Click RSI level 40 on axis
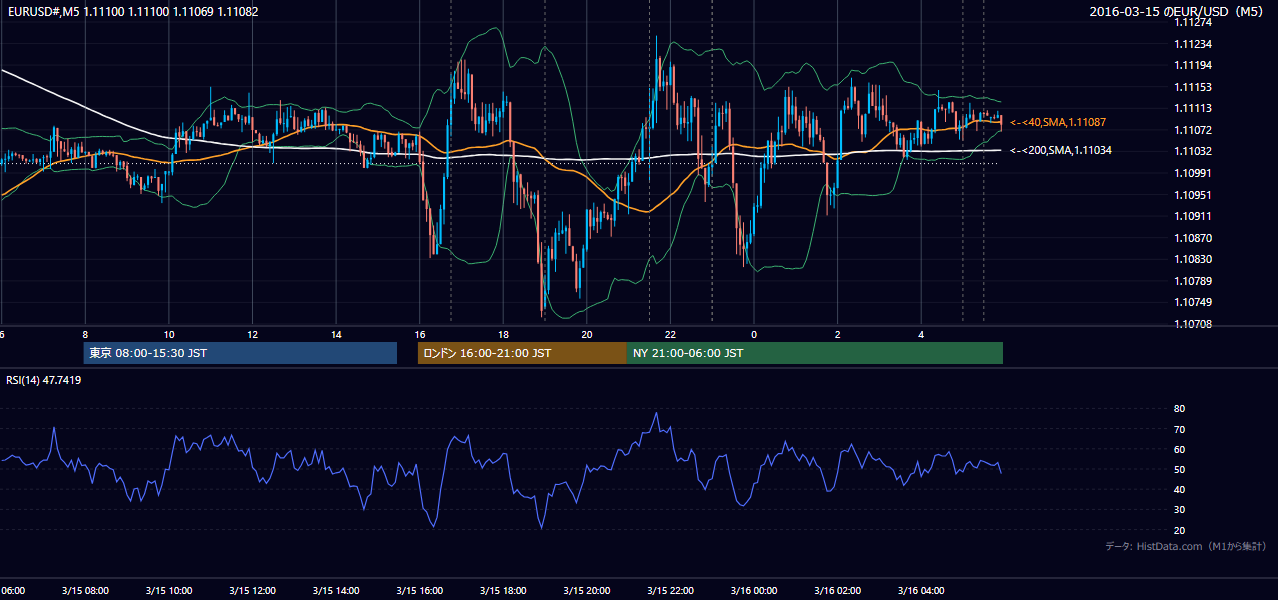Viewport: 1278px width, 600px height. click(1180, 489)
